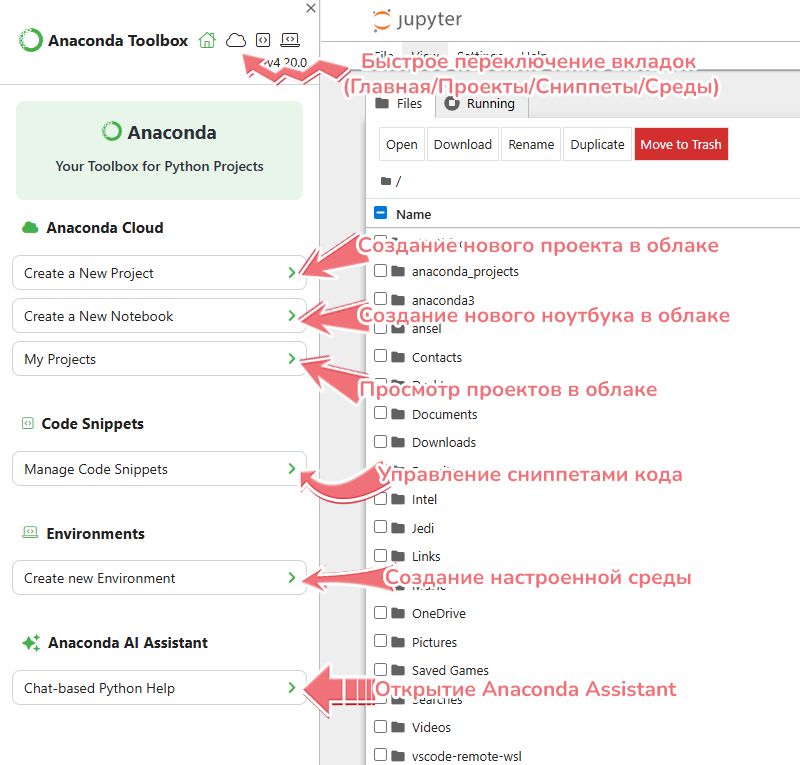Close the Anaconda Toolbox panel

311,8
